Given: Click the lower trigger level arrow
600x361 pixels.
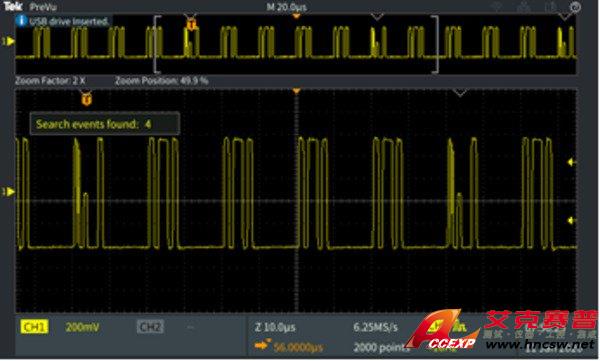Looking at the screenshot, I should click(x=572, y=221).
